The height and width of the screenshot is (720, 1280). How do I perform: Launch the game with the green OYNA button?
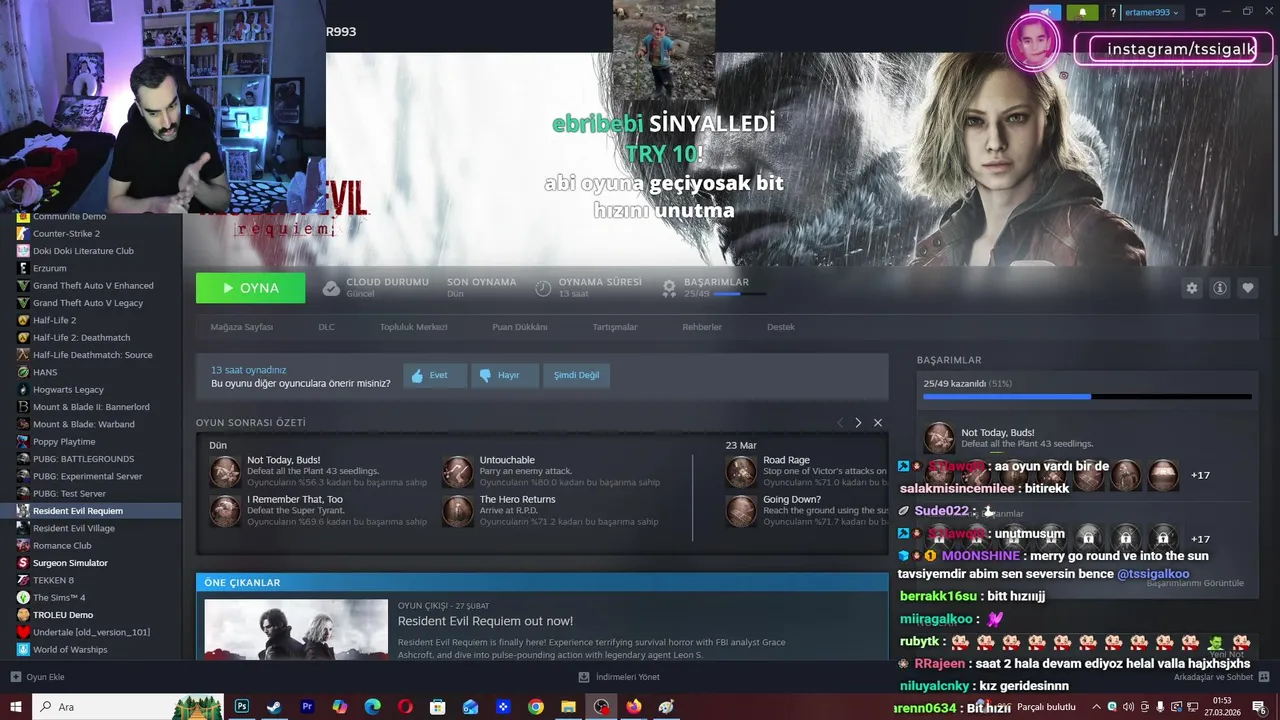[251, 288]
